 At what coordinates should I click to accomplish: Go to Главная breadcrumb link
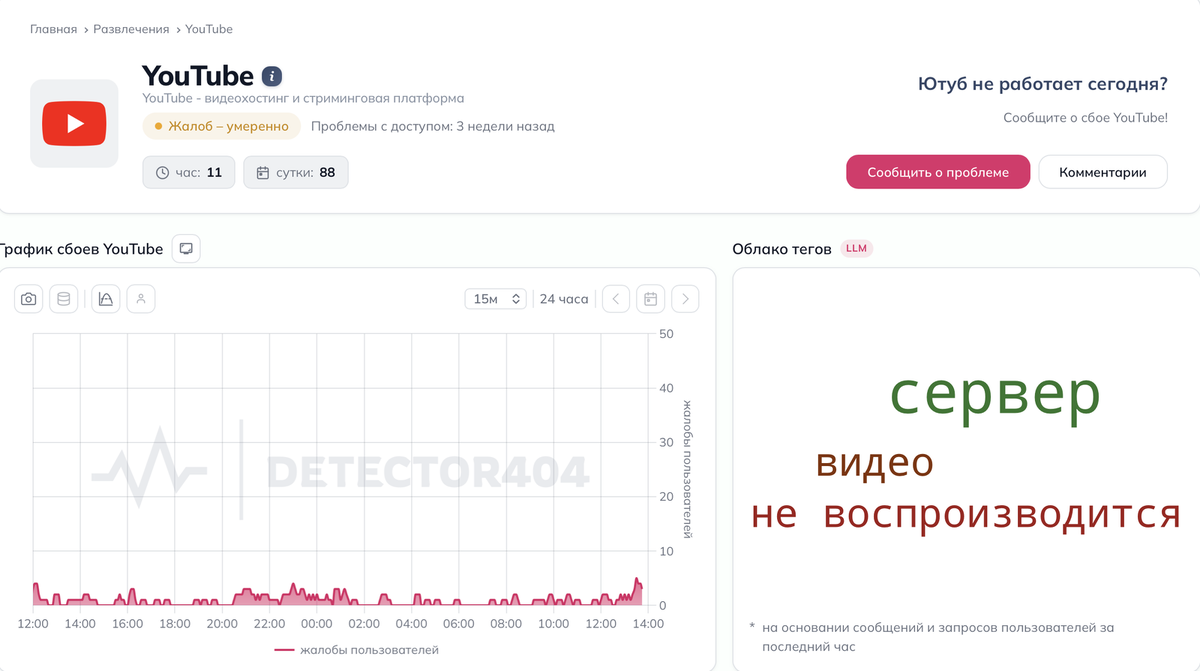coord(53,29)
